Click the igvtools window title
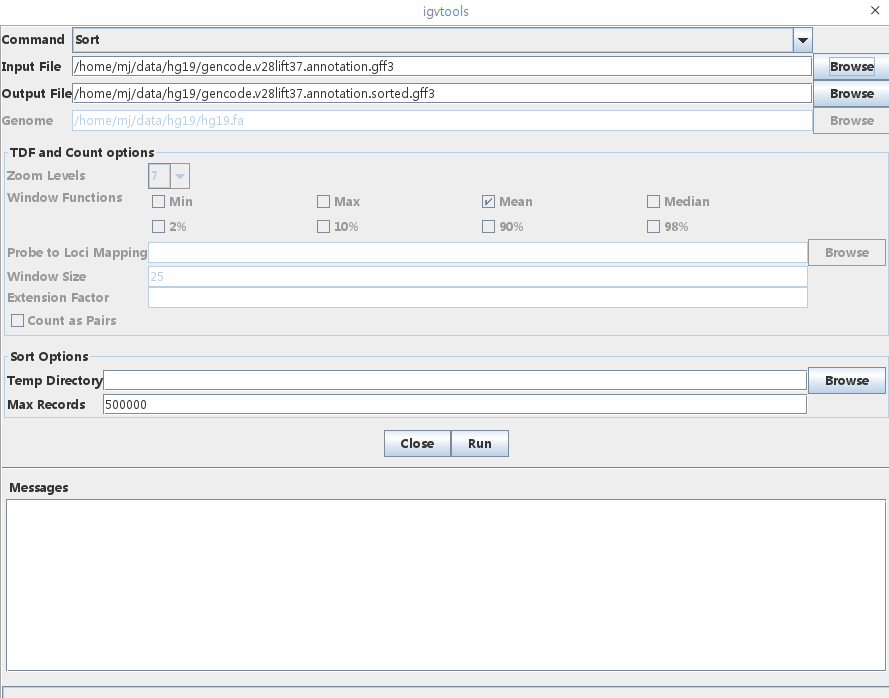Viewport: 889px width, 698px height. point(446,11)
